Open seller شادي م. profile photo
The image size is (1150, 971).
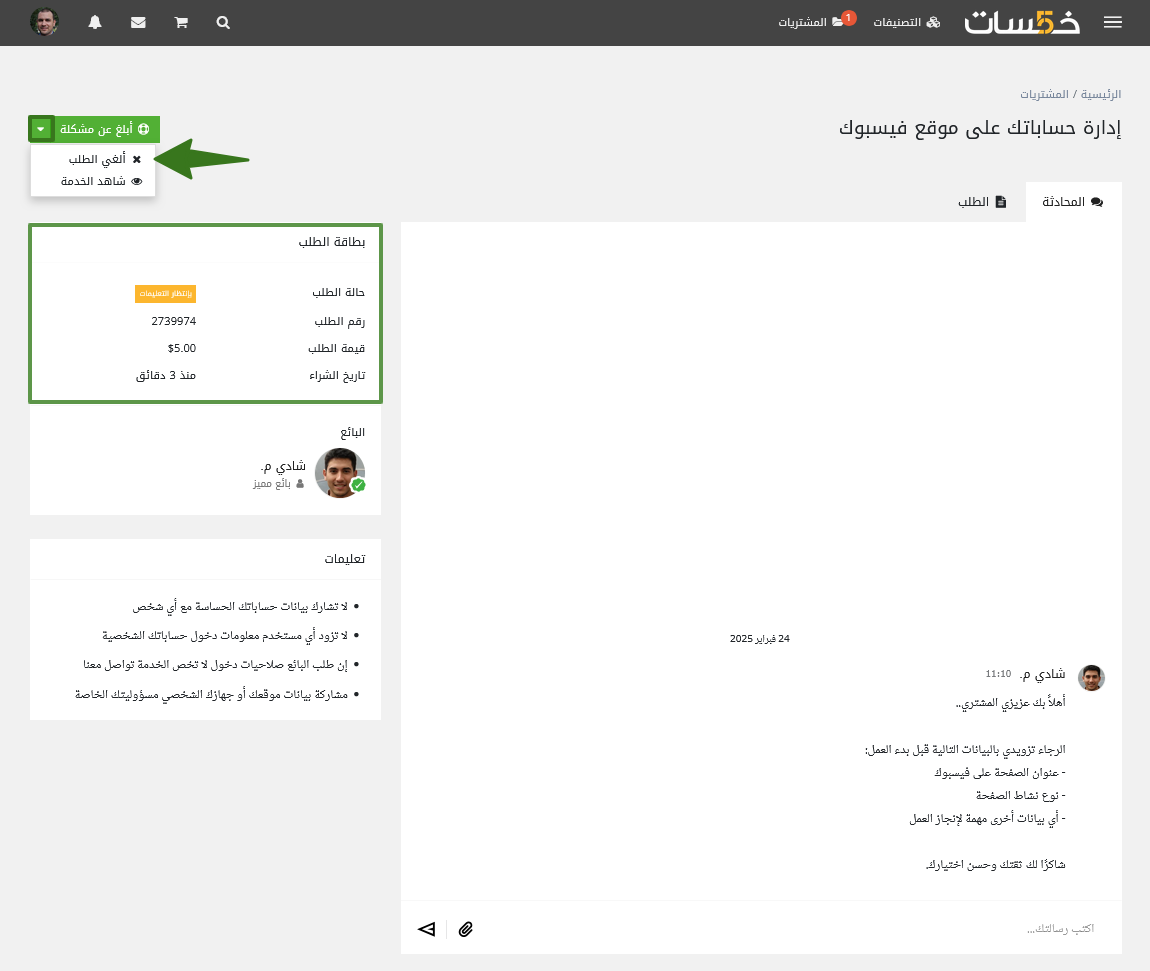coord(340,473)
